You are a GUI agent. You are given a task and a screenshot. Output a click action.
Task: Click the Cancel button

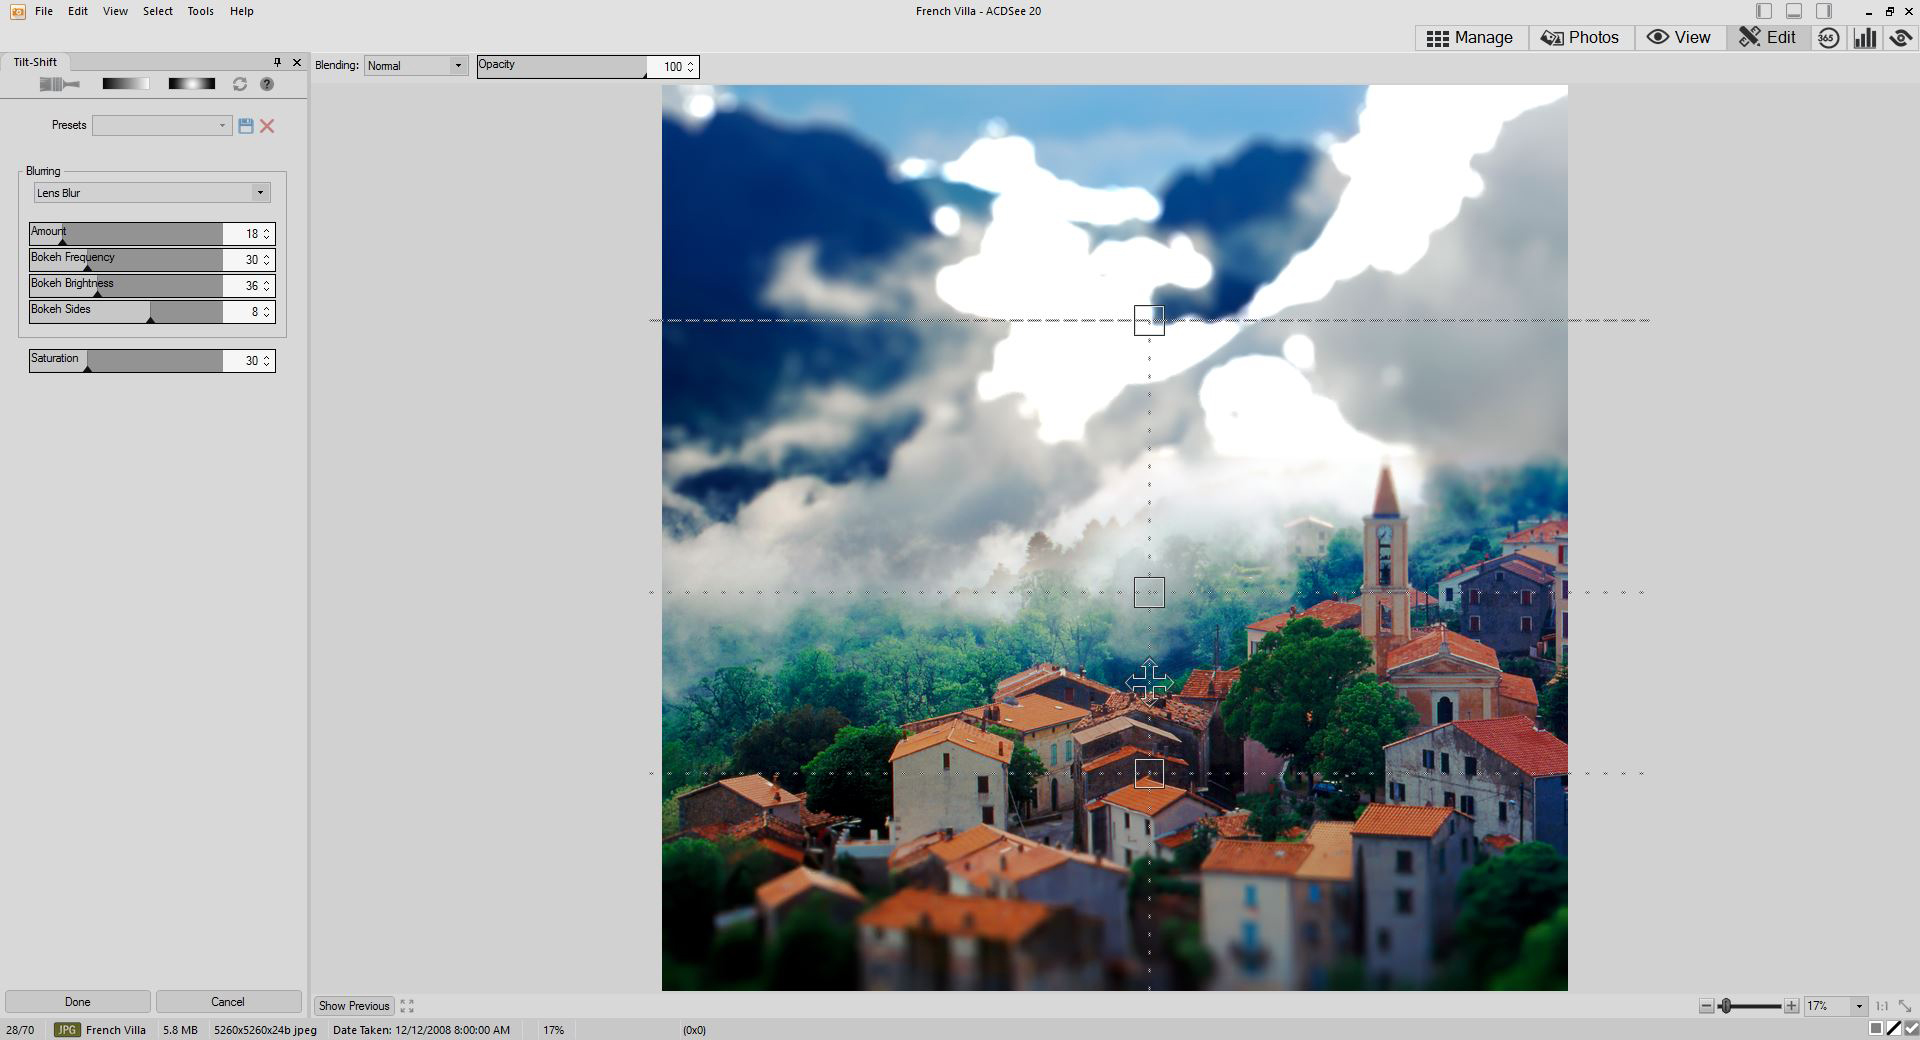[228, 1002]
